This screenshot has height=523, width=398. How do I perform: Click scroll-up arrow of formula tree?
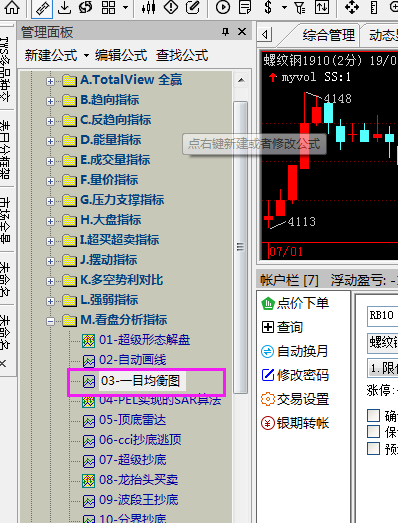(x=241, y=80)
